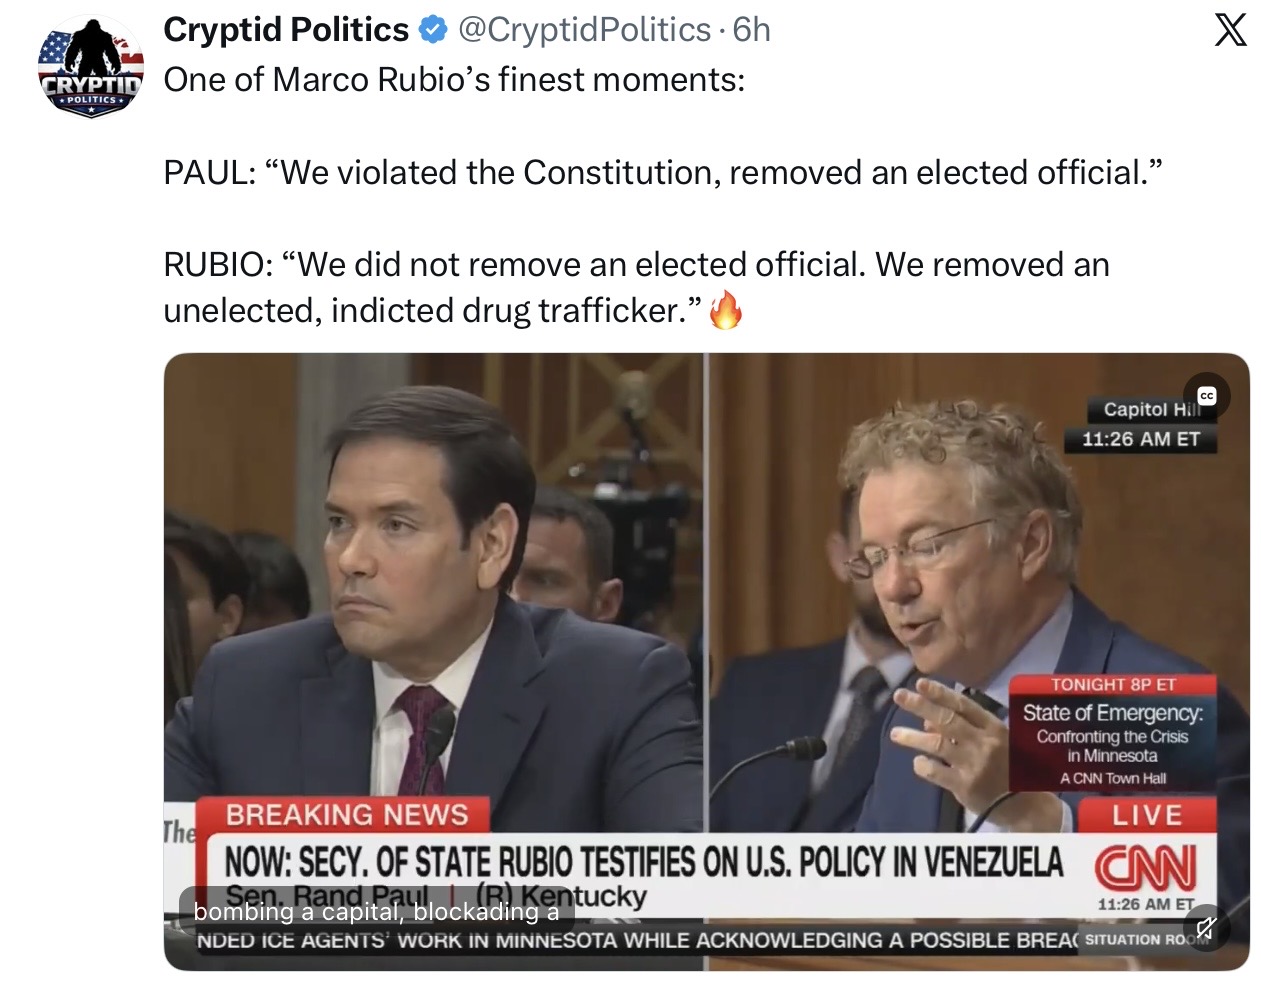The width and height of the screenshot is (1261, 986).
Task: Toggle closed captions with the CC button
Action: (1207, 396)
